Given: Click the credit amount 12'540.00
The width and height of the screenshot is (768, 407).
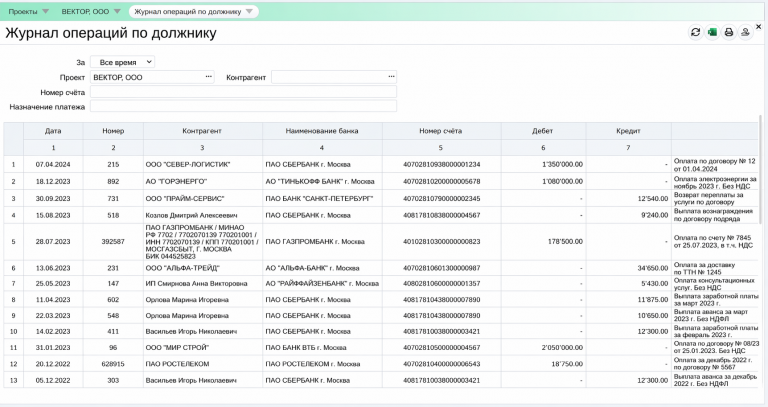Looking at the screenshot, I should click(x=653, y=198).
